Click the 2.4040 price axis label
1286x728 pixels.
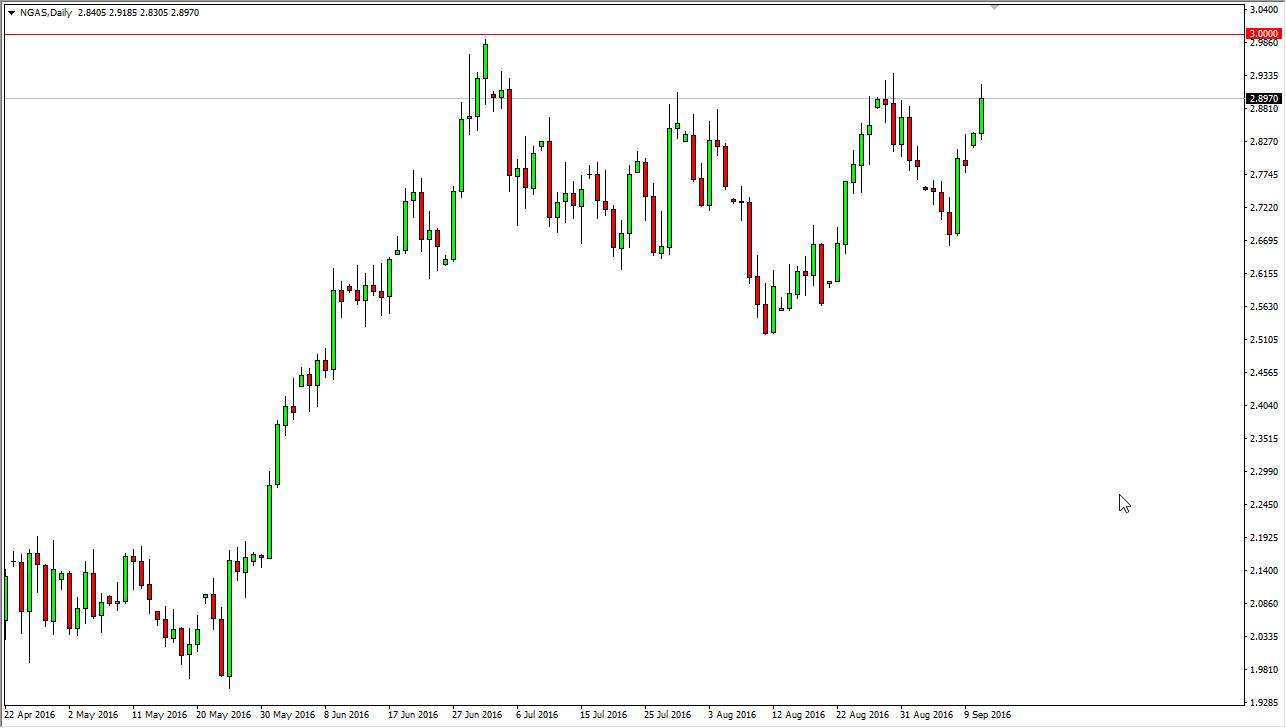point(1264,406)
